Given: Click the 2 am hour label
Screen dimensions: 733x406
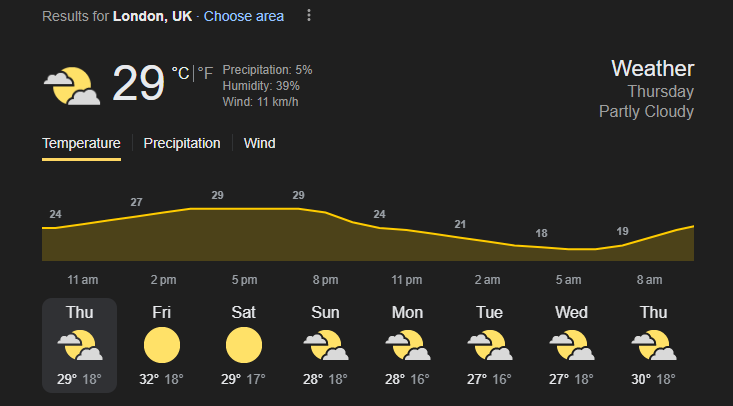Looking at the screenshot, I should click(x=488, y=280).
